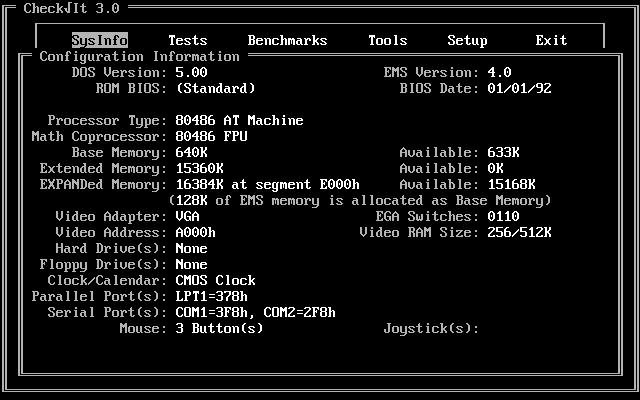Click the Mouse value '3 Button(s)'
This screenshot has width=640, height=400.
point(220,328)
